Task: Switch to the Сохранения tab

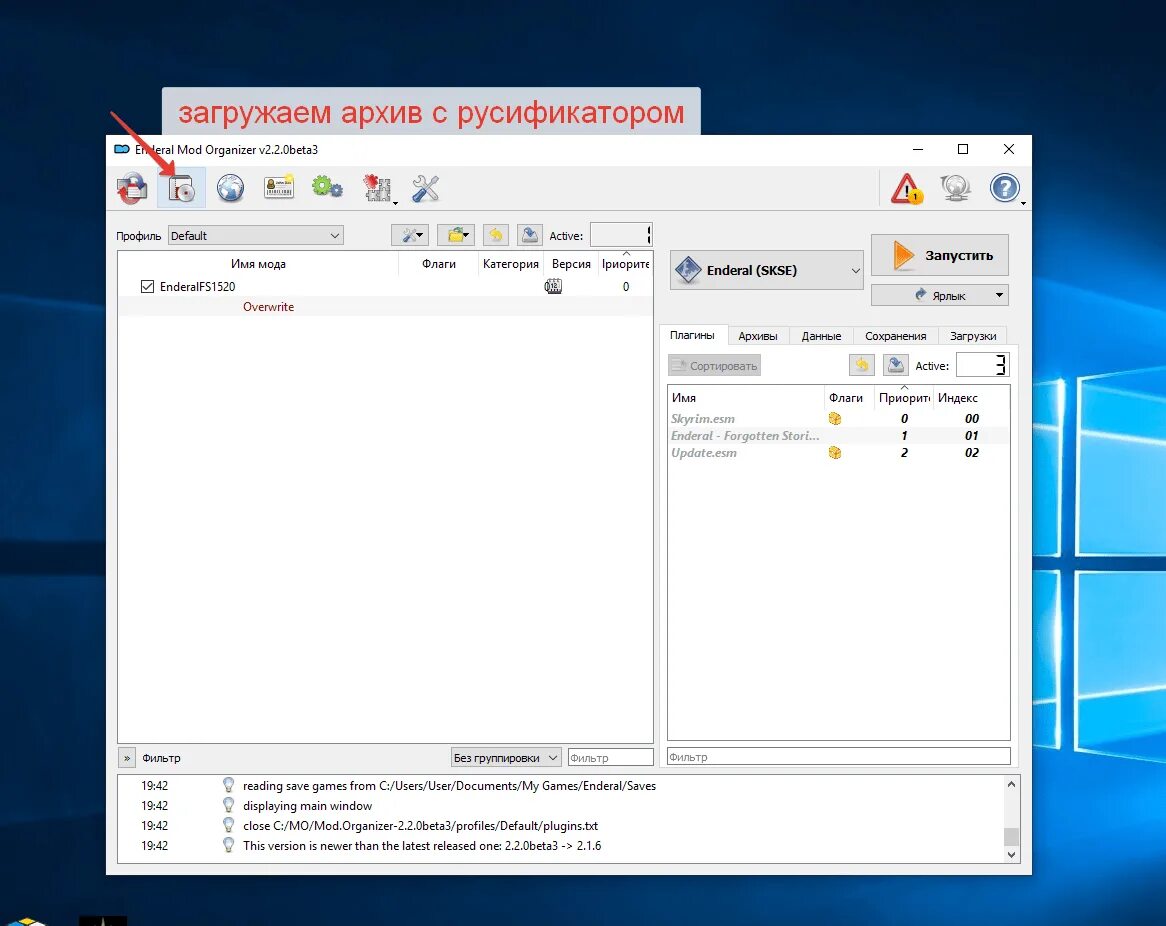Action: (895, 336)
